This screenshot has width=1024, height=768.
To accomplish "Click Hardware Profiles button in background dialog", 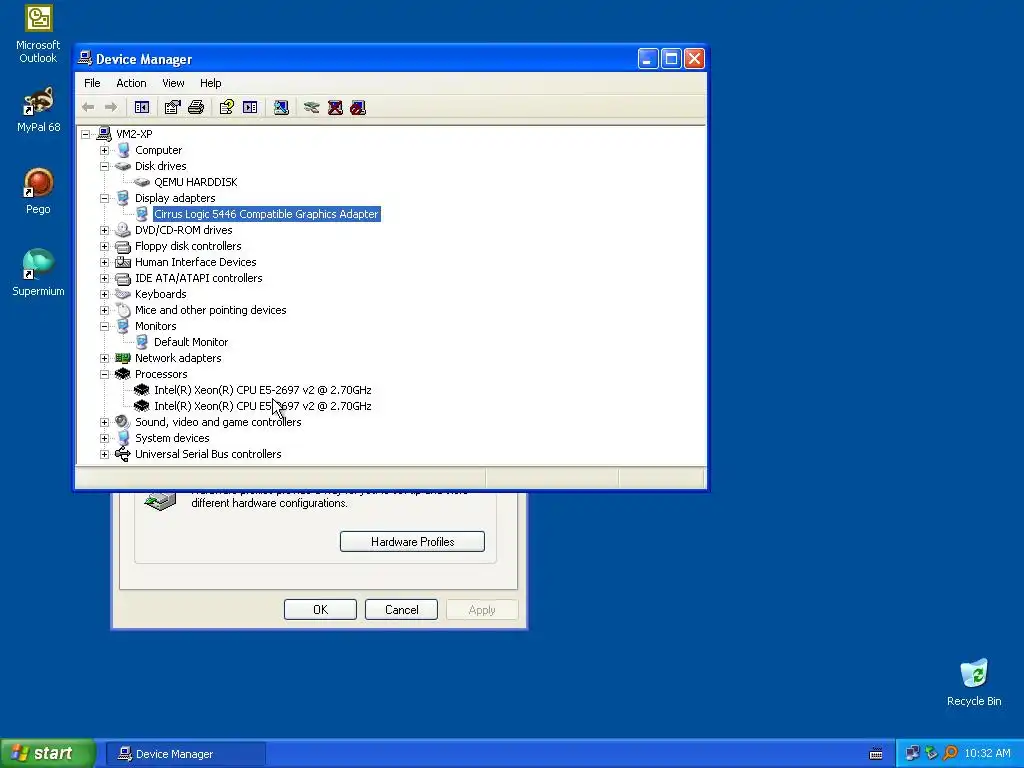I will coord(412,541).
